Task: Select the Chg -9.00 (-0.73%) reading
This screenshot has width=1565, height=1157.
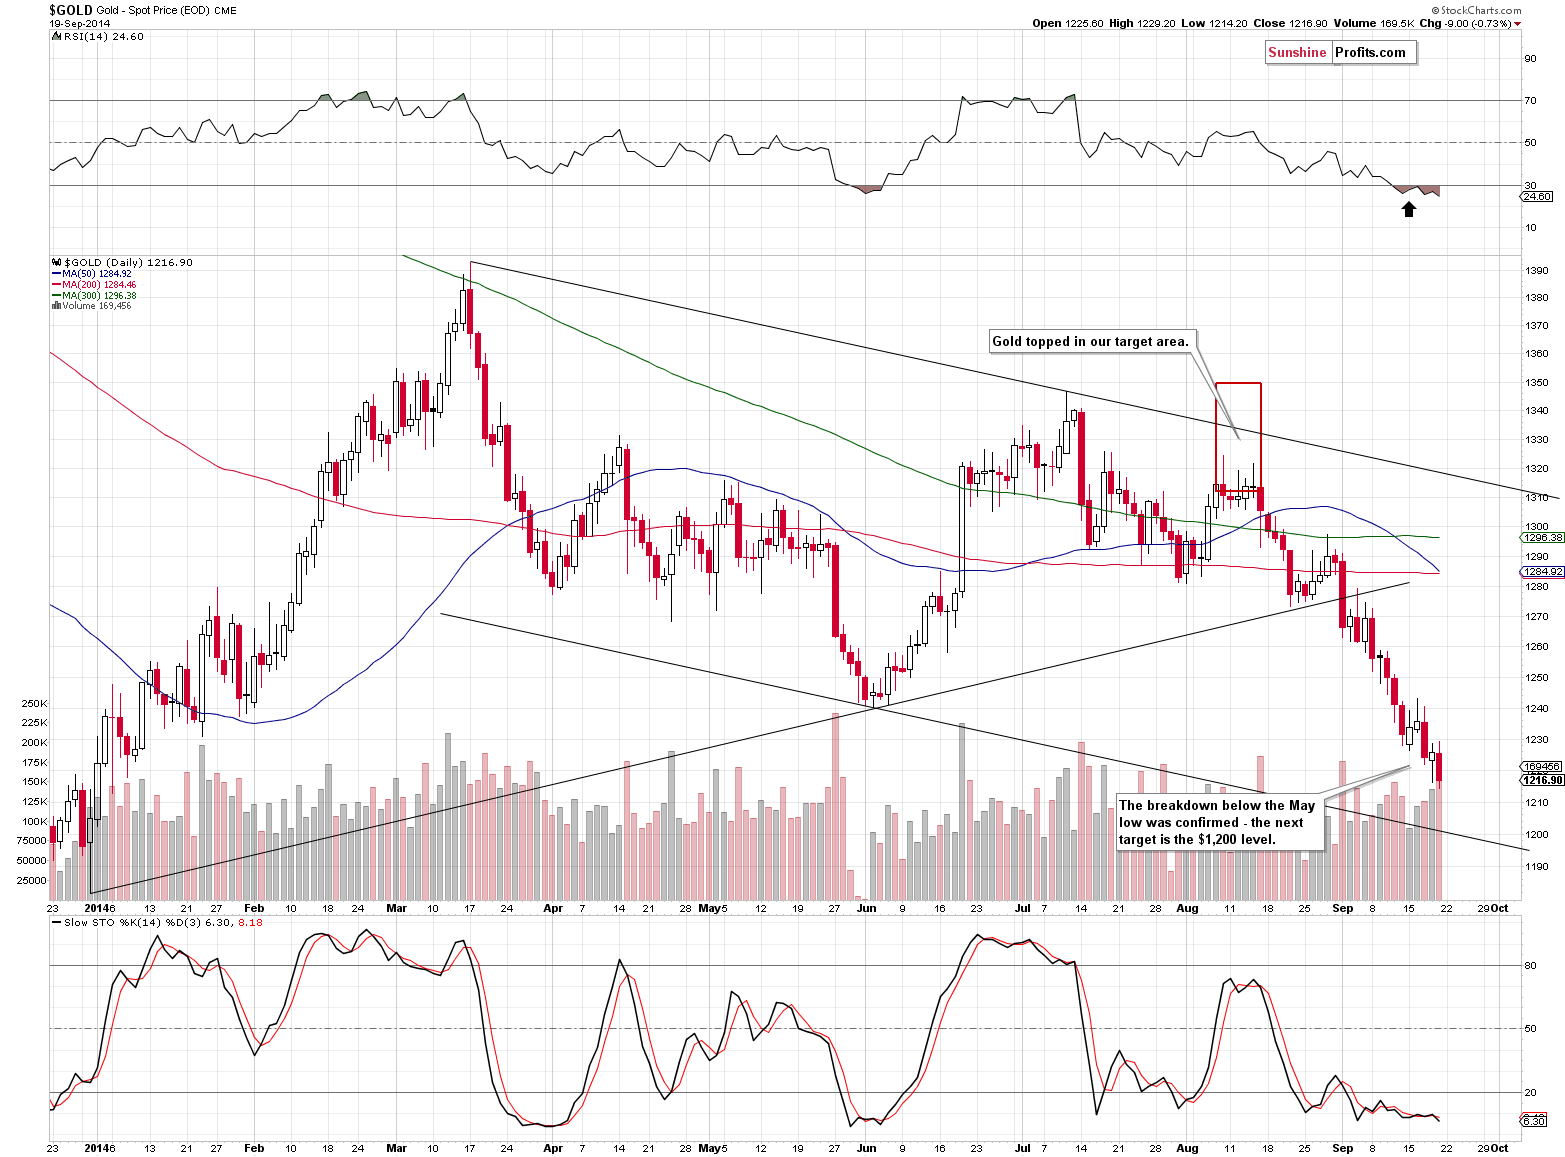Action: point(1465,23)
